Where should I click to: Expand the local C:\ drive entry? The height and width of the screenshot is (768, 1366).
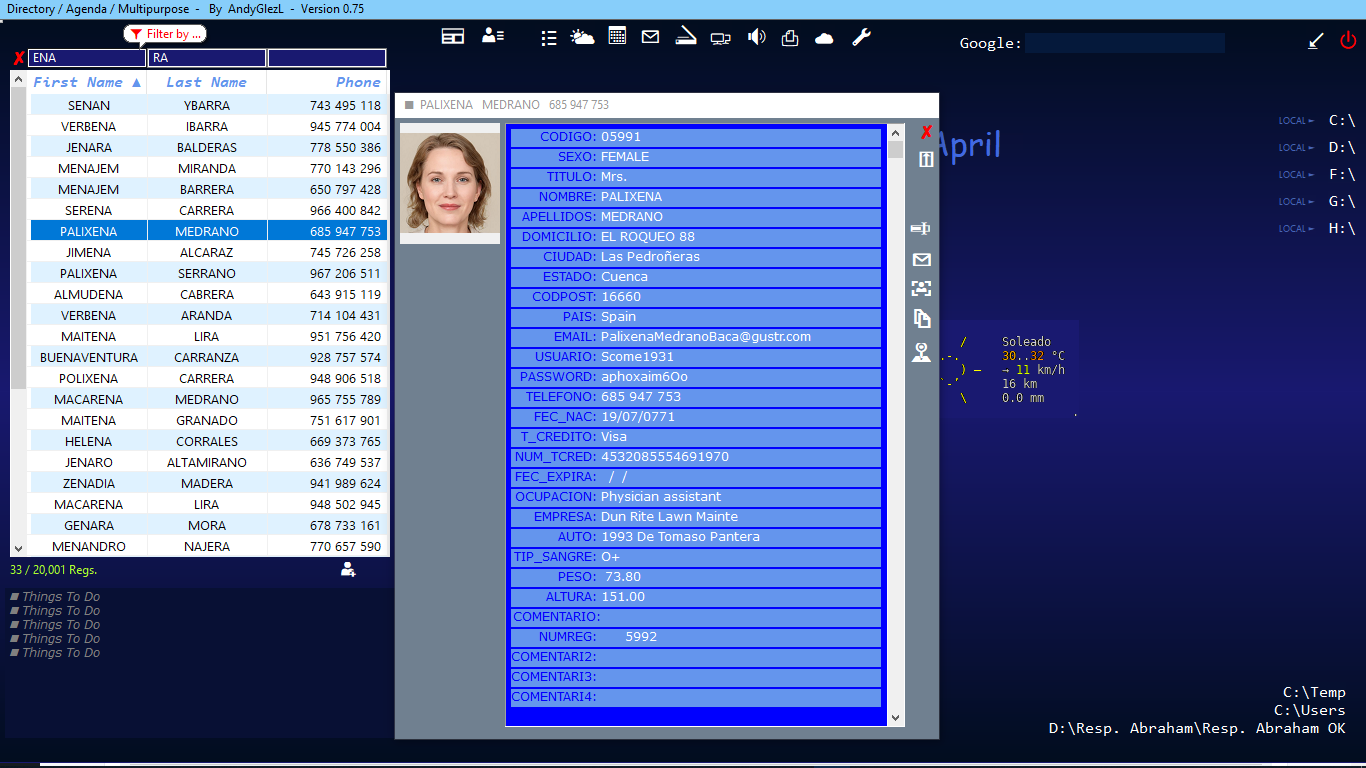[x=1341, y=120]
